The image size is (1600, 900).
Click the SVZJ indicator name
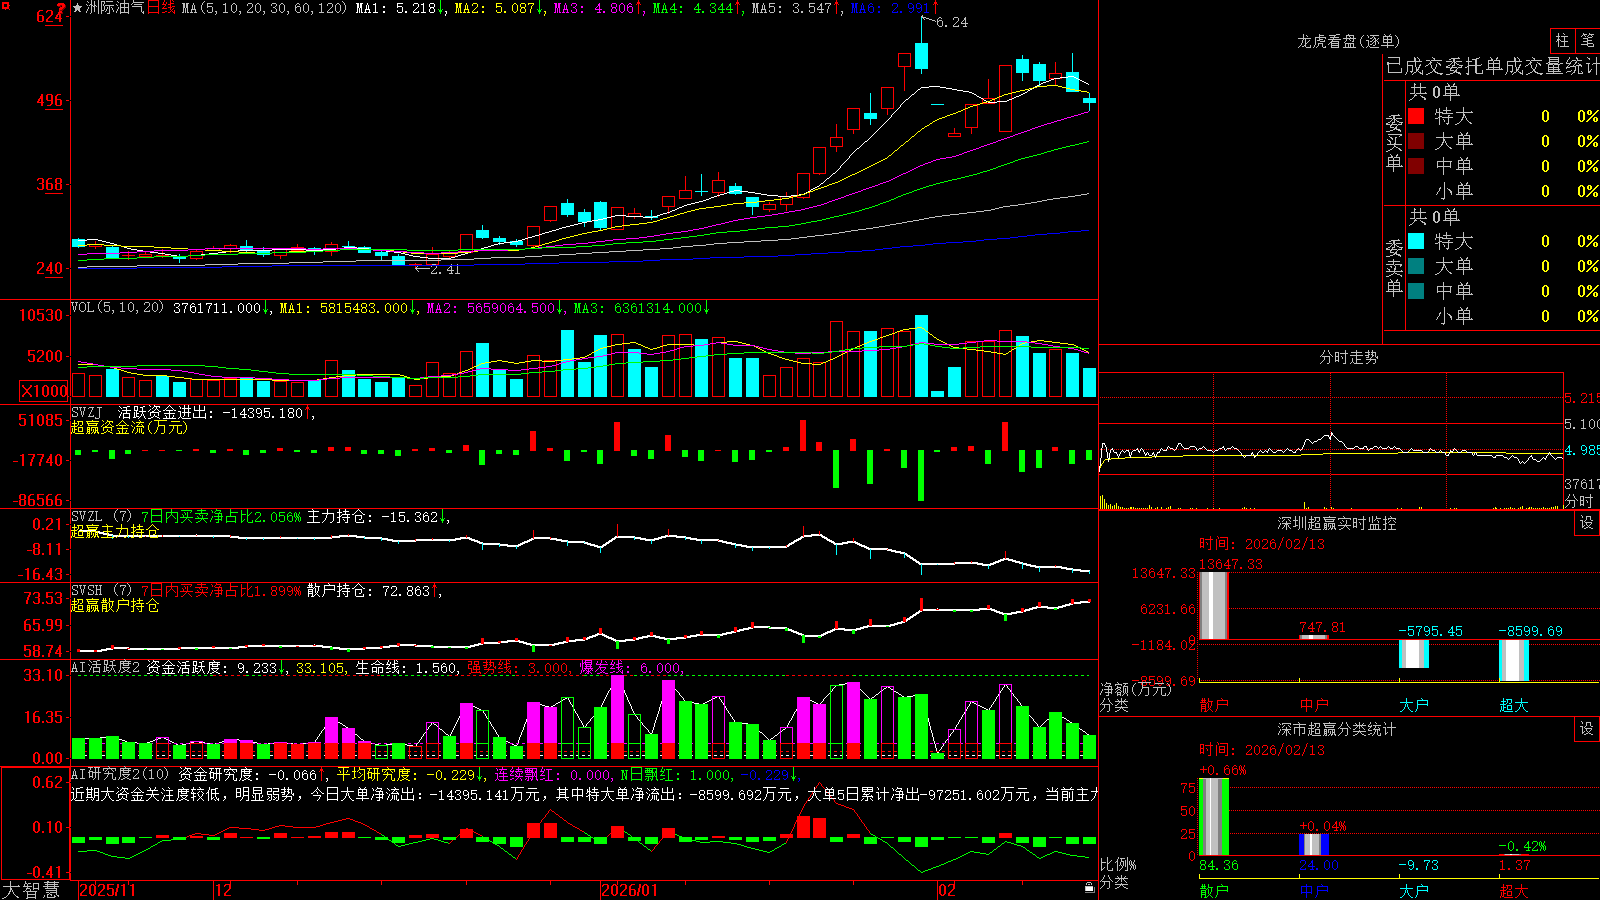click(86, 413)
